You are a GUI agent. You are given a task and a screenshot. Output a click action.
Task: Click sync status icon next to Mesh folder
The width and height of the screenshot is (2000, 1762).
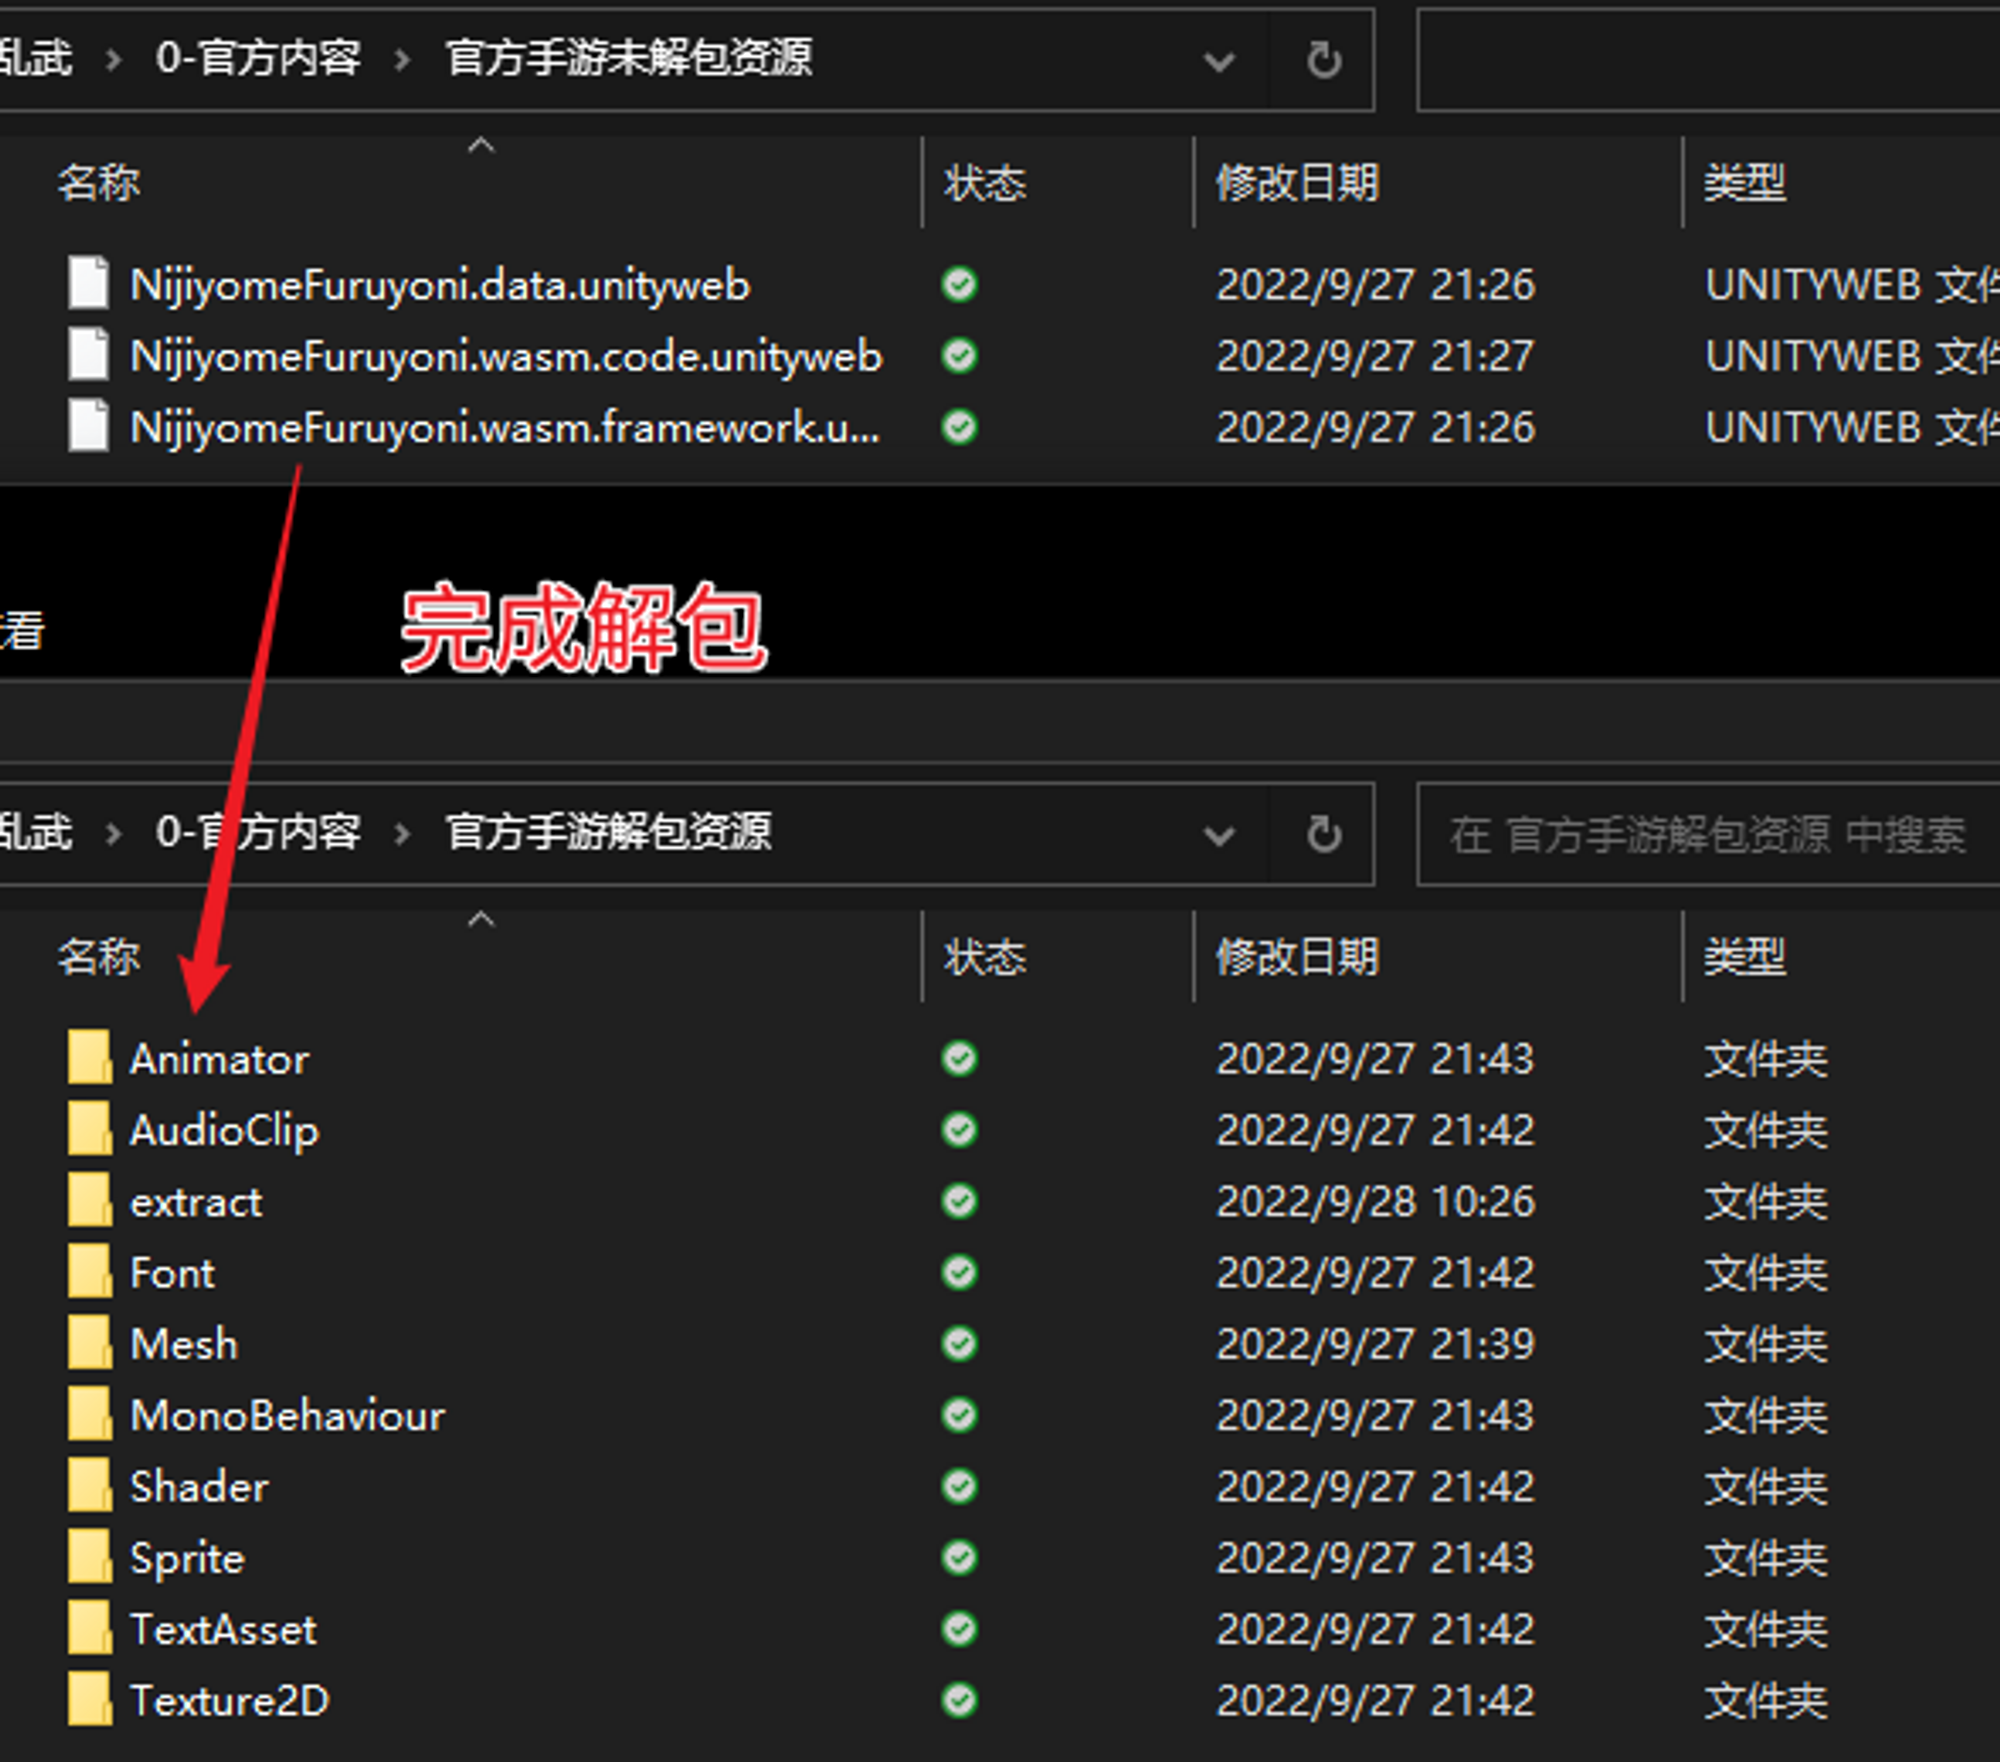(958, 1344)
